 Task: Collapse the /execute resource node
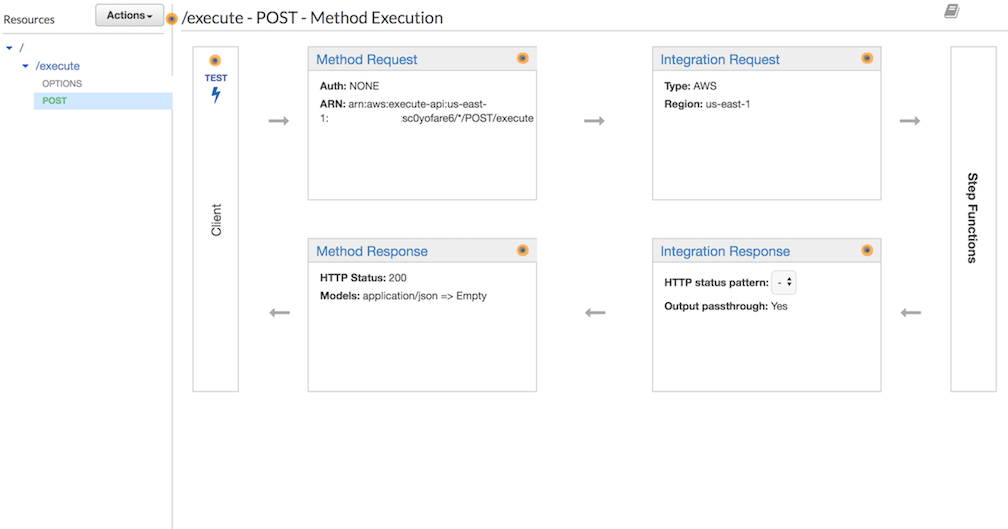pyautogui.click(x=25, y=66)
